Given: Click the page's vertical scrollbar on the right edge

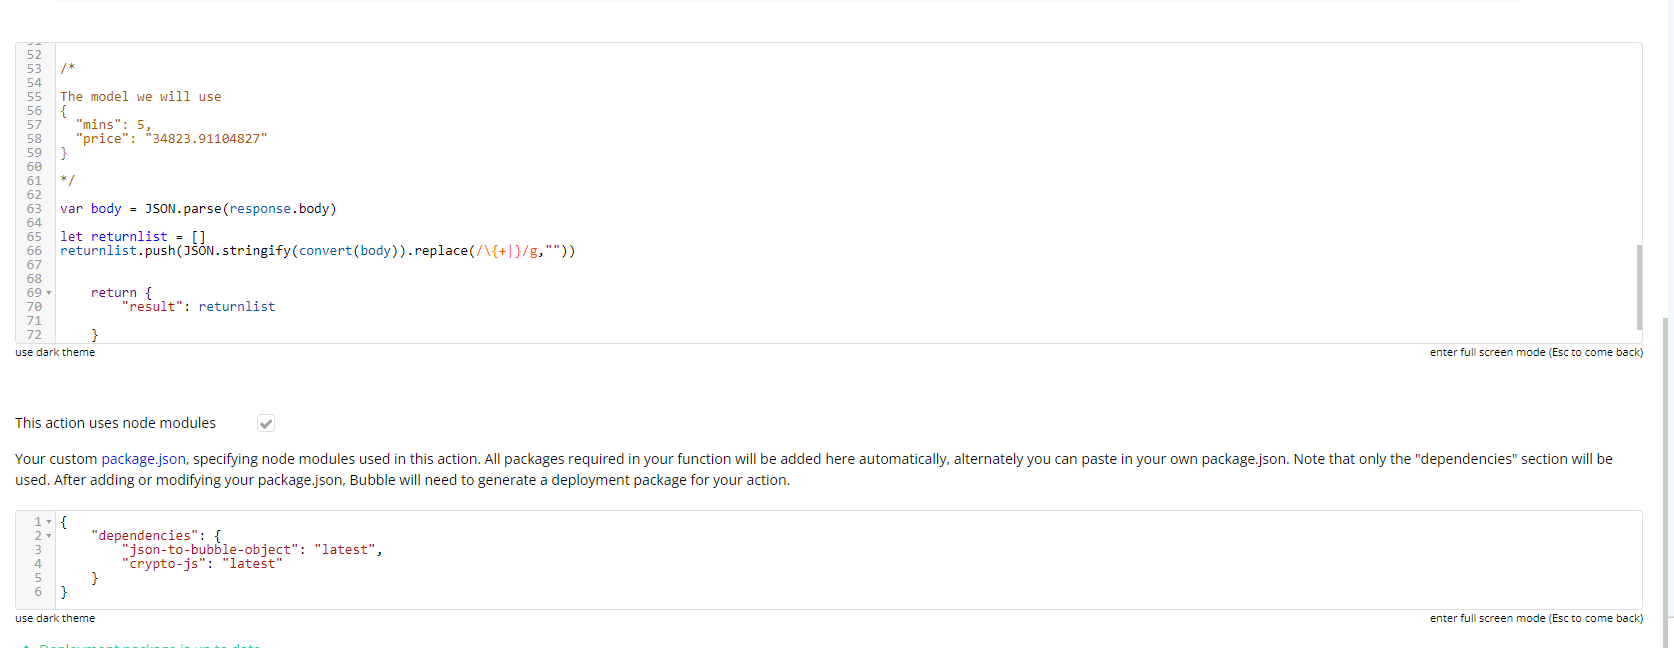Looking at the screenshot, I should click(1665, 480).
